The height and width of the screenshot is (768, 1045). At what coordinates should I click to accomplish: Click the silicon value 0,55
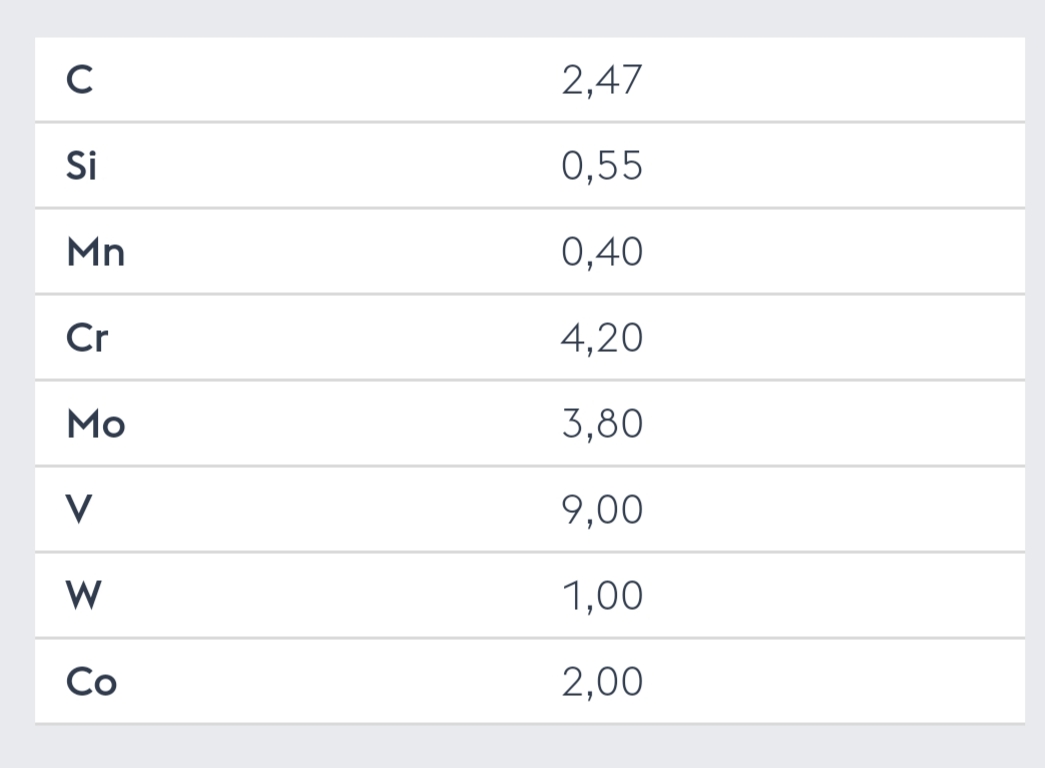coord(602,166)
